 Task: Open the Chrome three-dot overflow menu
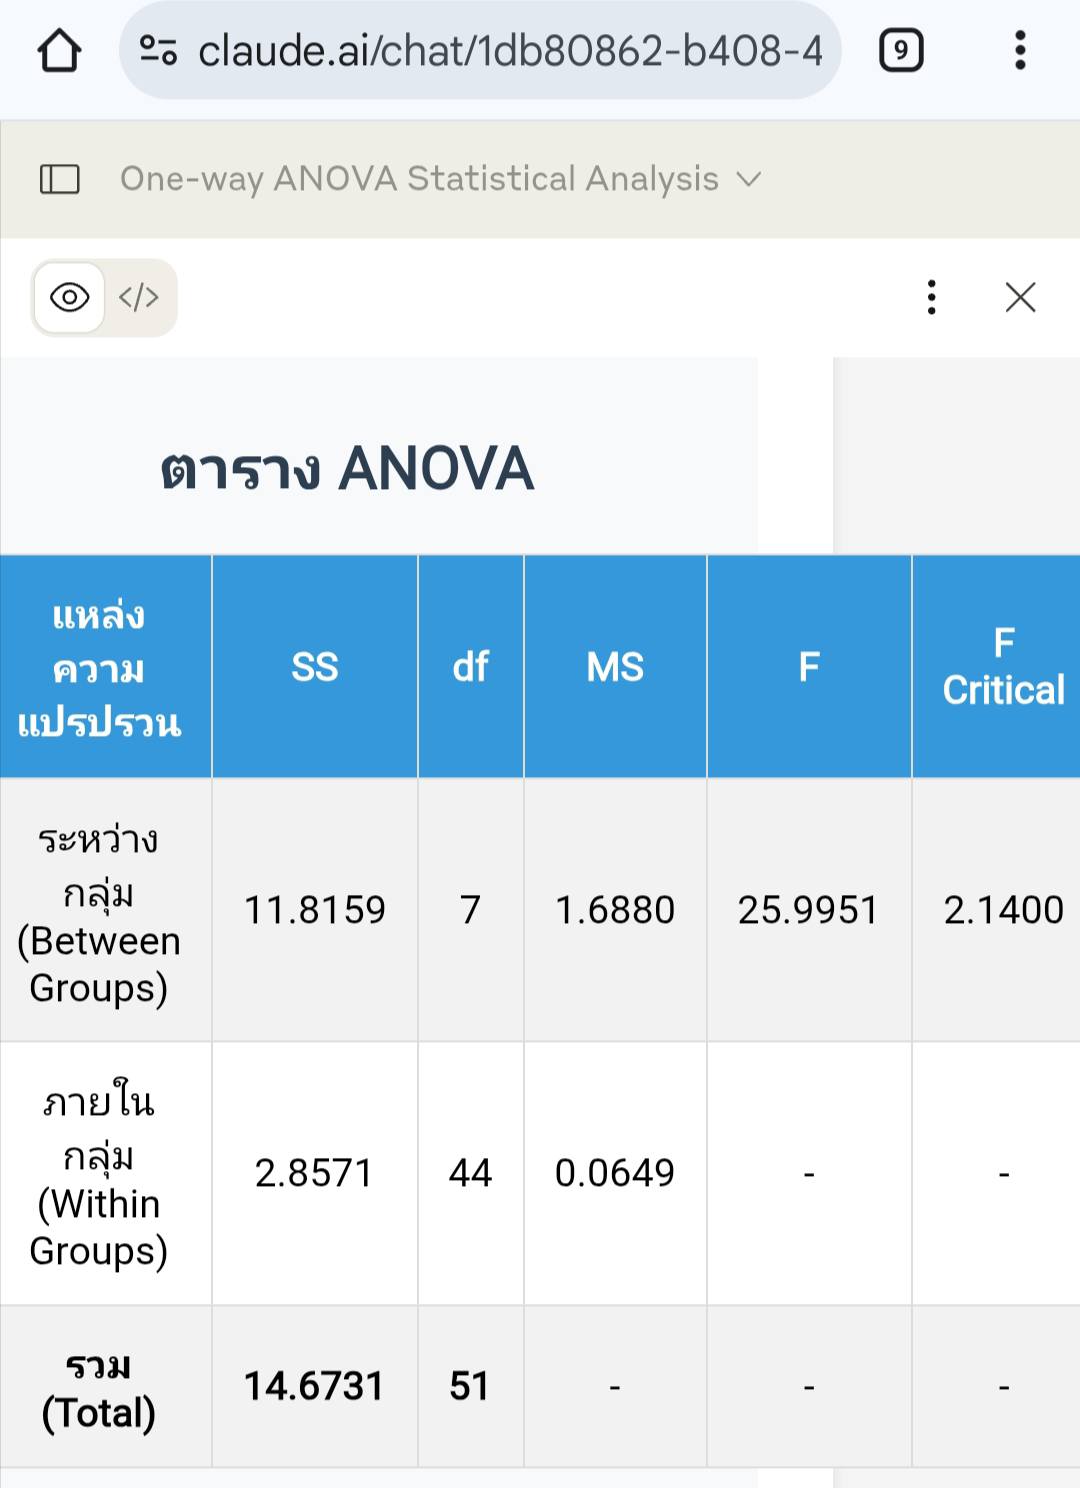click(x=1020, y=50)
